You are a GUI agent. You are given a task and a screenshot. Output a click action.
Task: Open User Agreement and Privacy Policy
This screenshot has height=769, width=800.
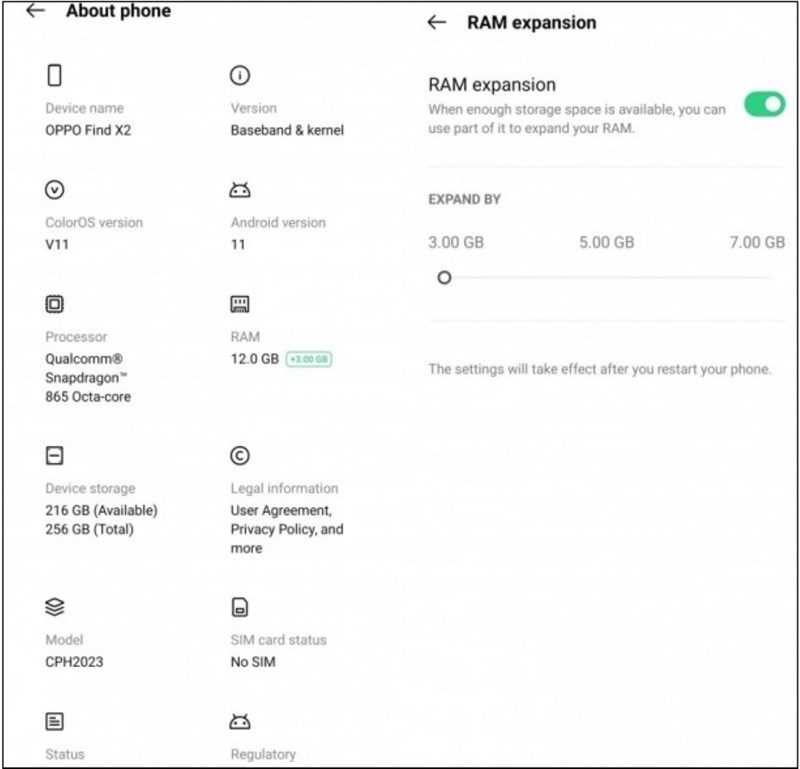point(286,528)
